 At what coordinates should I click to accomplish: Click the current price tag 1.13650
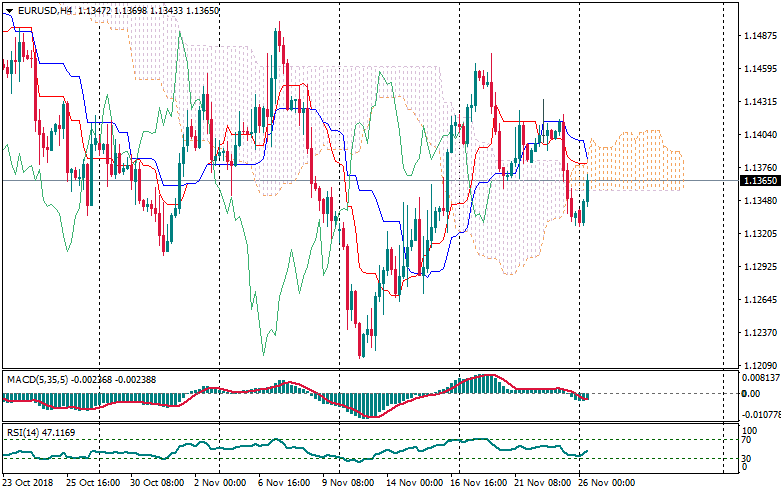[x=760, y=181]
